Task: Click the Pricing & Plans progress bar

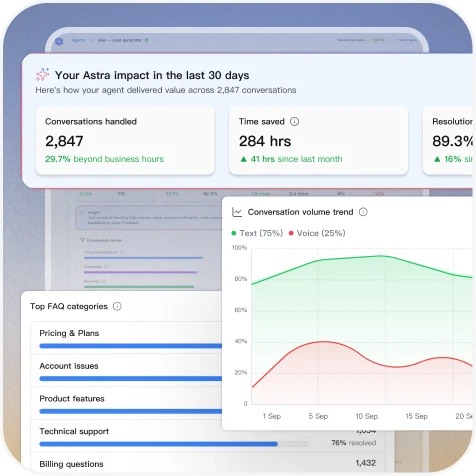Action: (x=131, y=346)
